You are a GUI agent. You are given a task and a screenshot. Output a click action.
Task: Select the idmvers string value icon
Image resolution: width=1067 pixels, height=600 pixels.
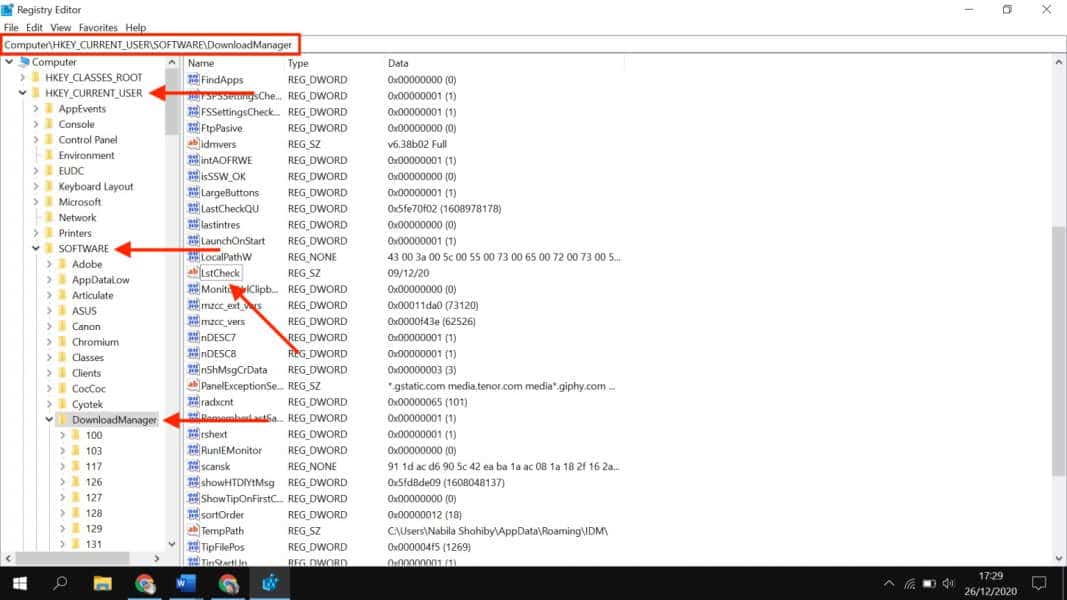tap(193, 144)
